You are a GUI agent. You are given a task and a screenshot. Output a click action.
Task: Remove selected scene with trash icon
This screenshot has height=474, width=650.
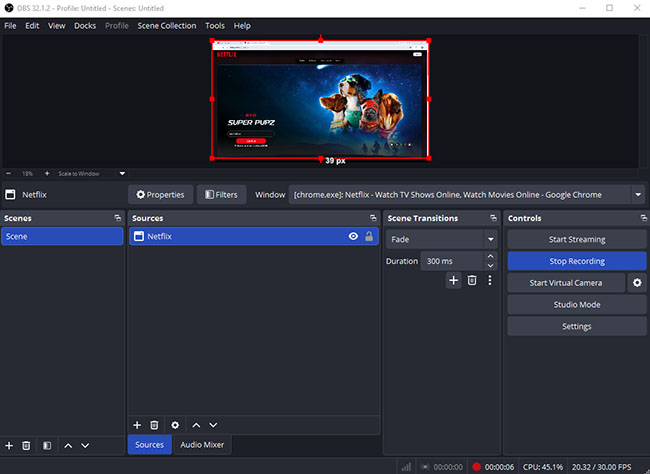click(x=26, y=445)
